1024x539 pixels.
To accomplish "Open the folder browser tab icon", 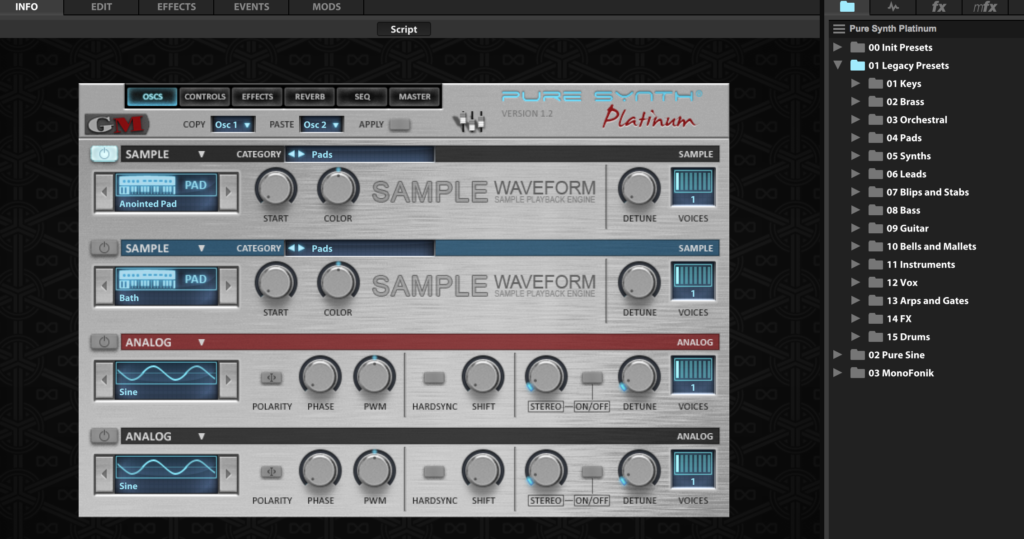I will [x=847, y=7].
